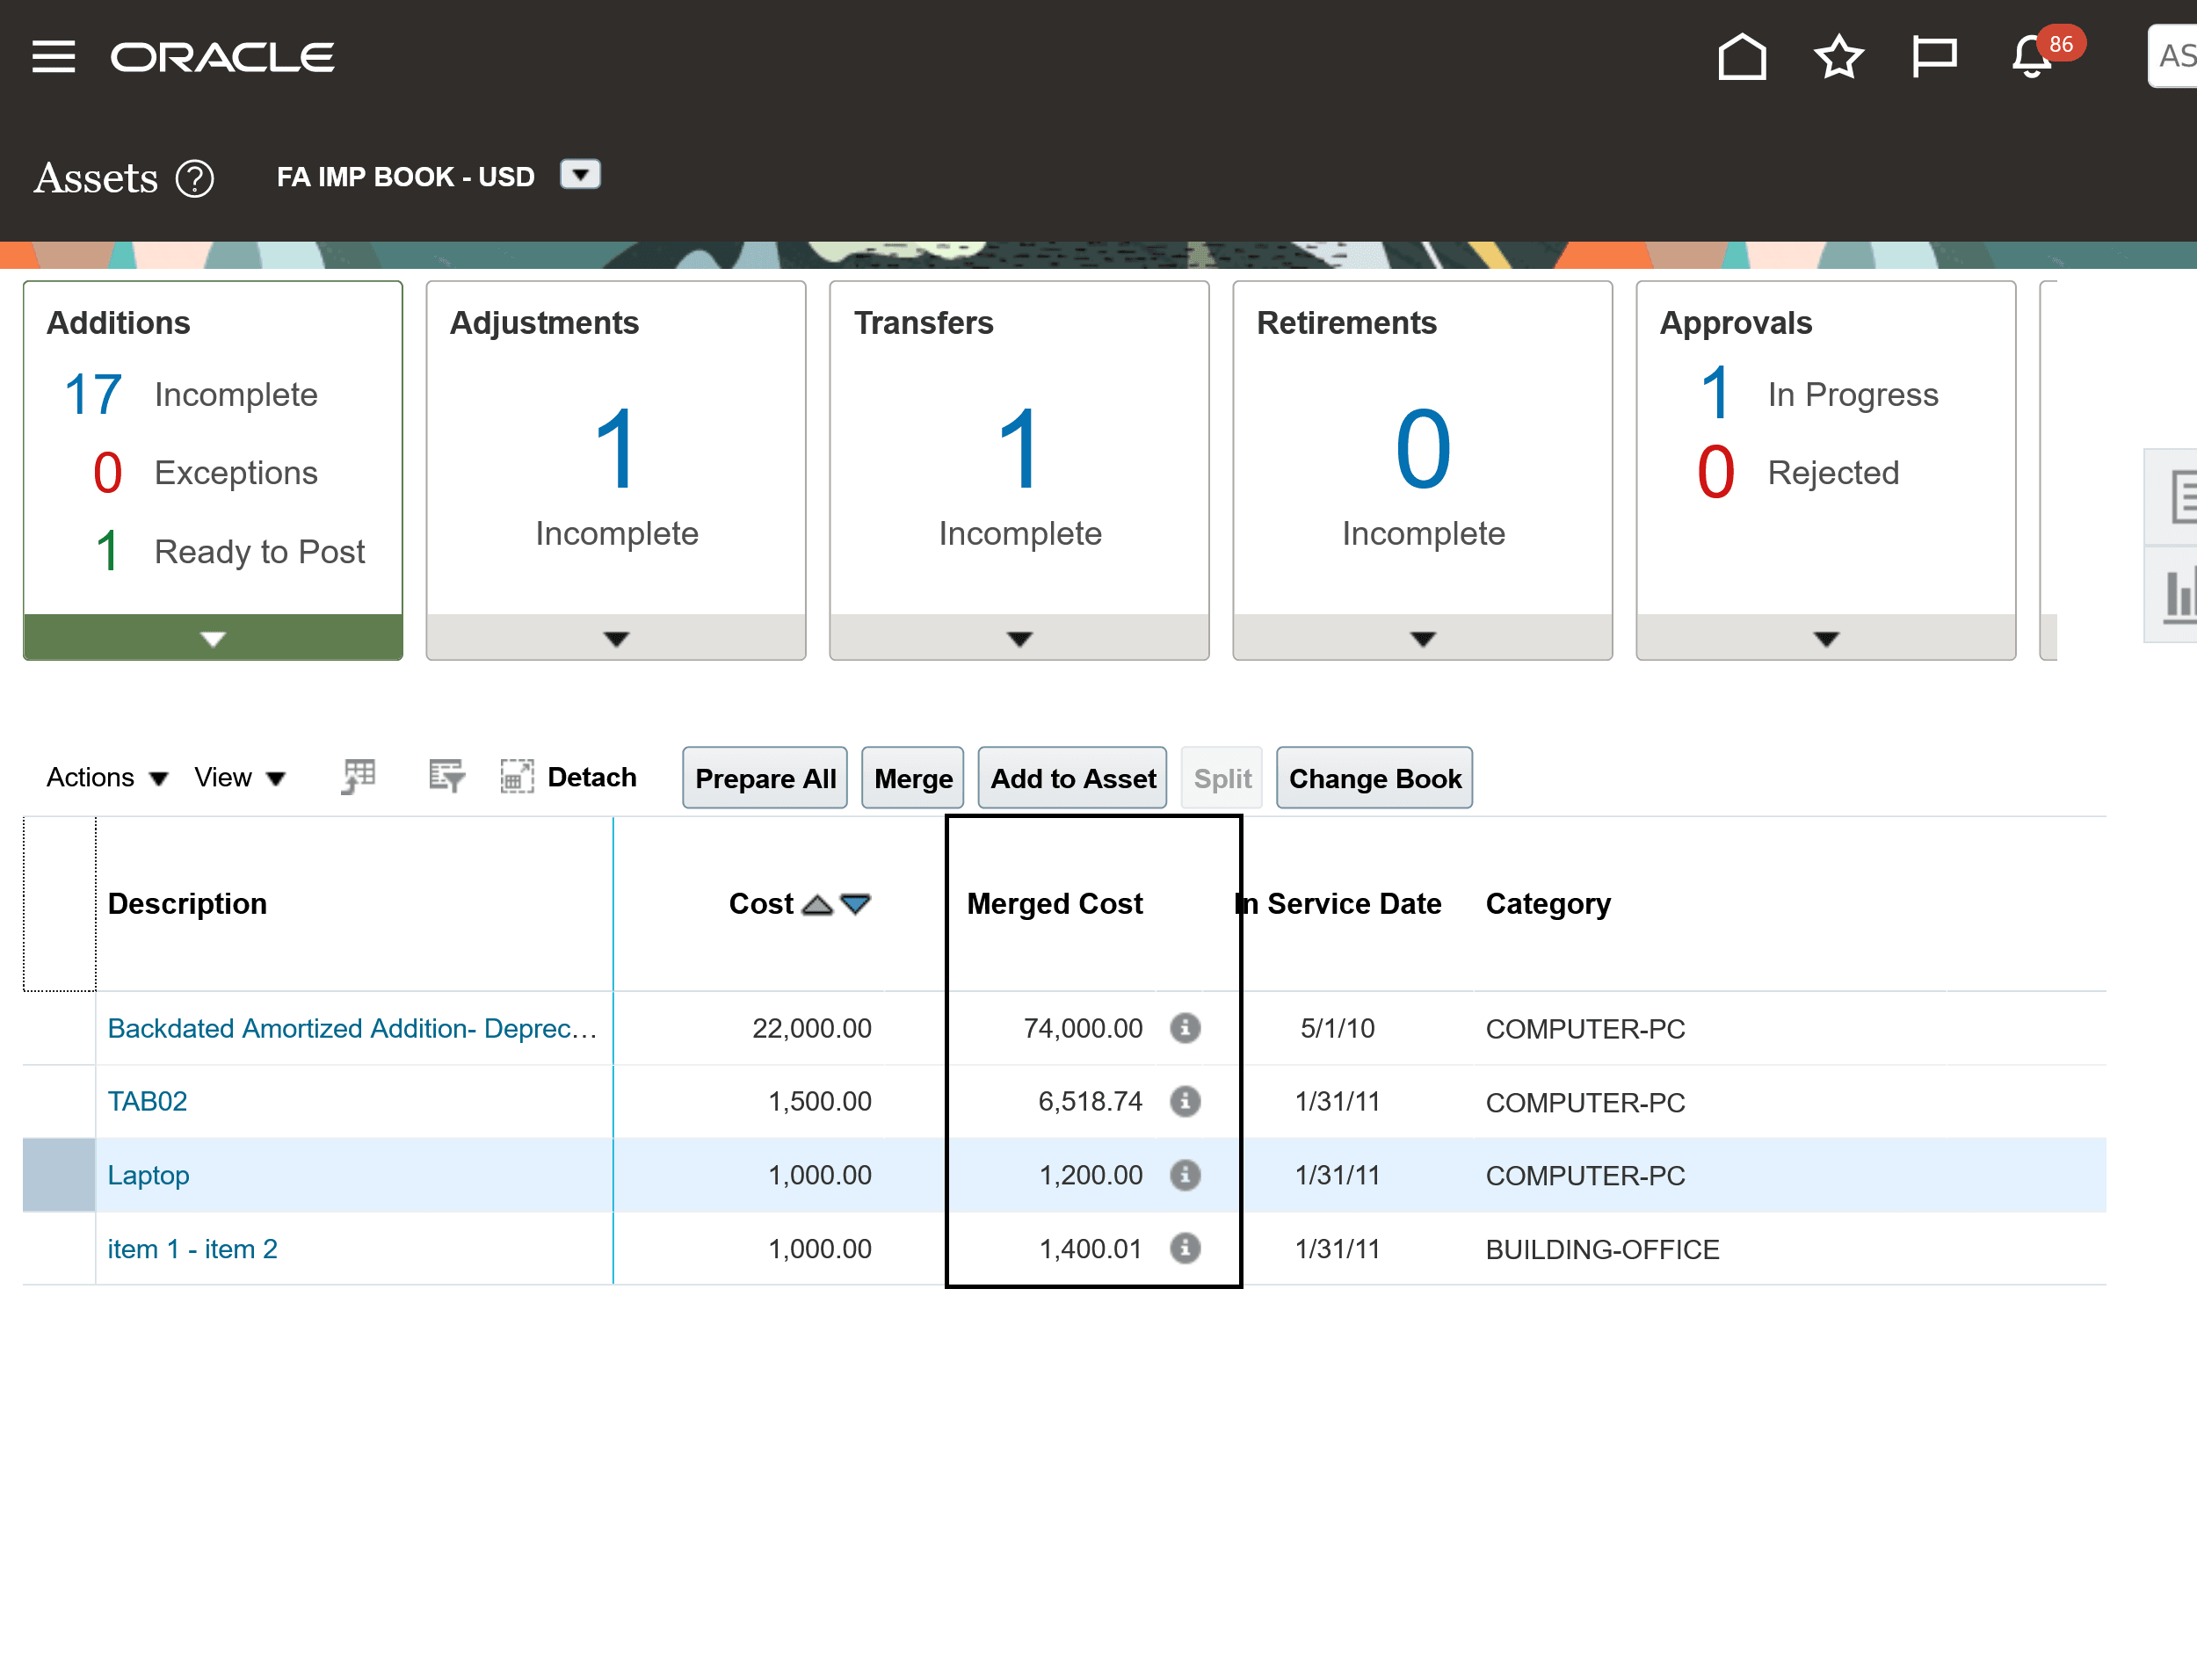Expand the Transfers infotile
Image resolution: width=2197 pixels, height=1680 pixels.
click(x=1019, y=638)
